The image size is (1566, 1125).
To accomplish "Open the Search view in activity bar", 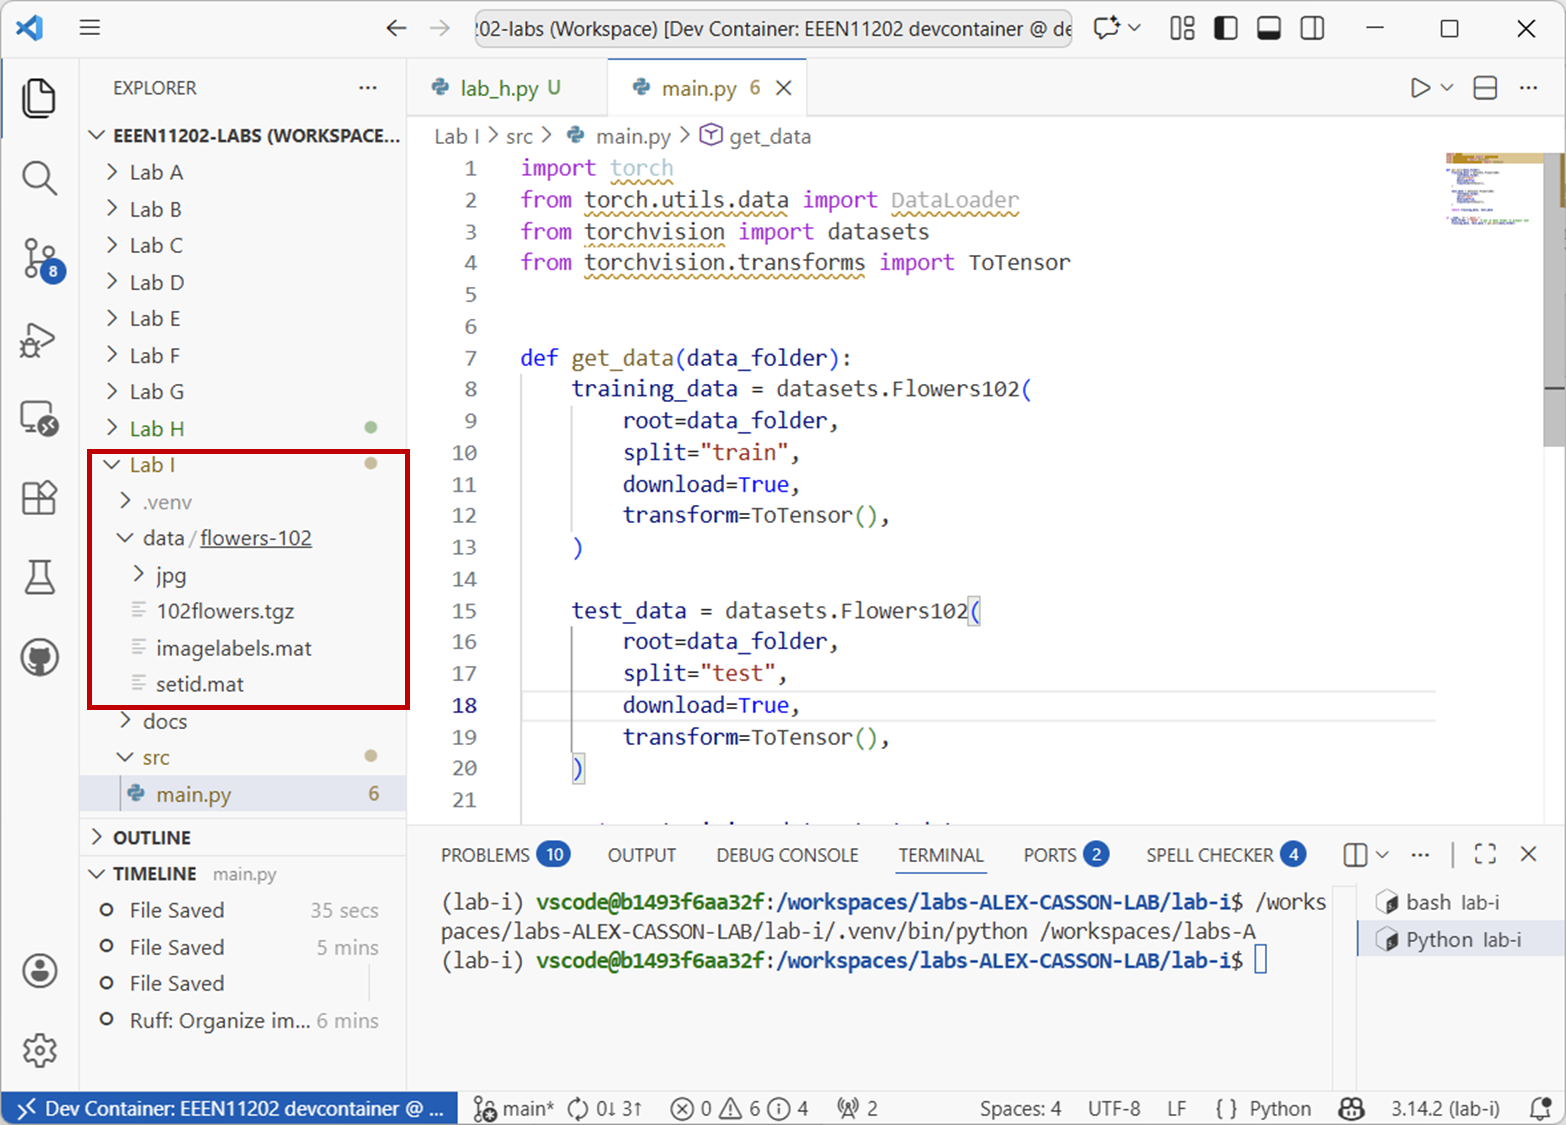I will pyautogui.click(x=39, y=178).
